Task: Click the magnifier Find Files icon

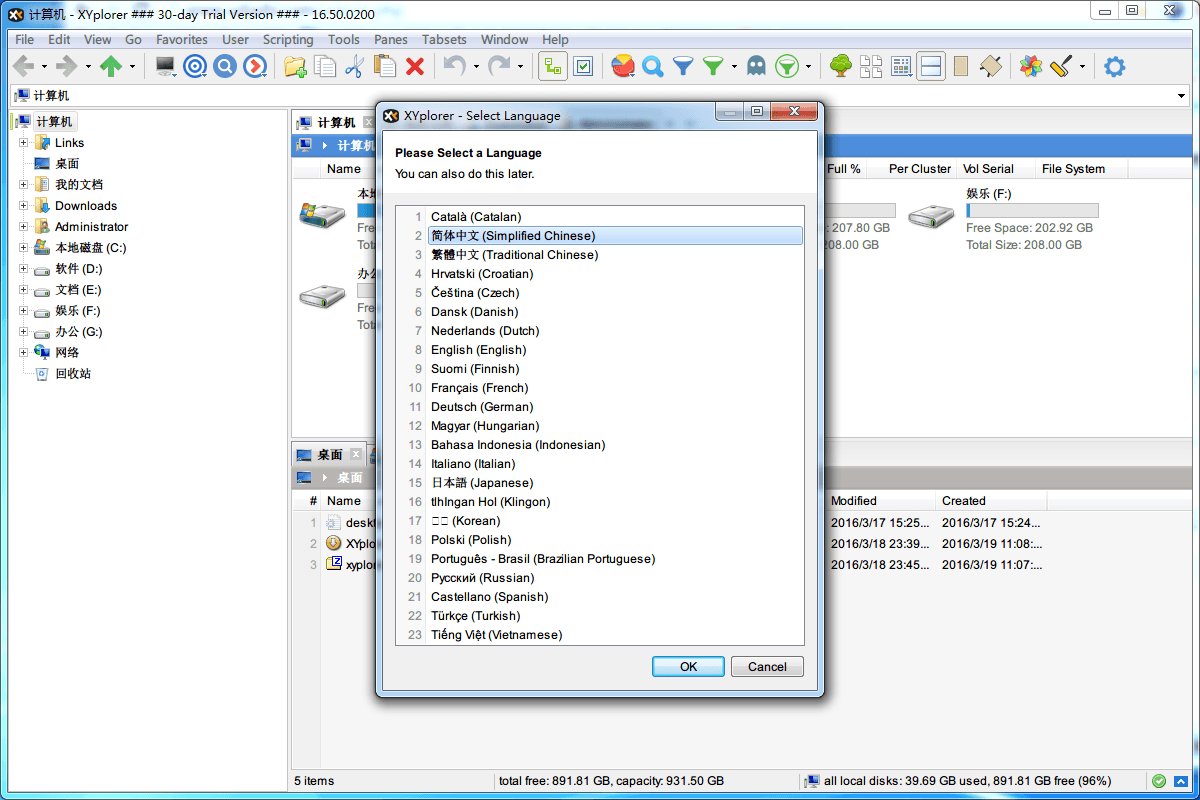Action: click(x=653, y=67)
